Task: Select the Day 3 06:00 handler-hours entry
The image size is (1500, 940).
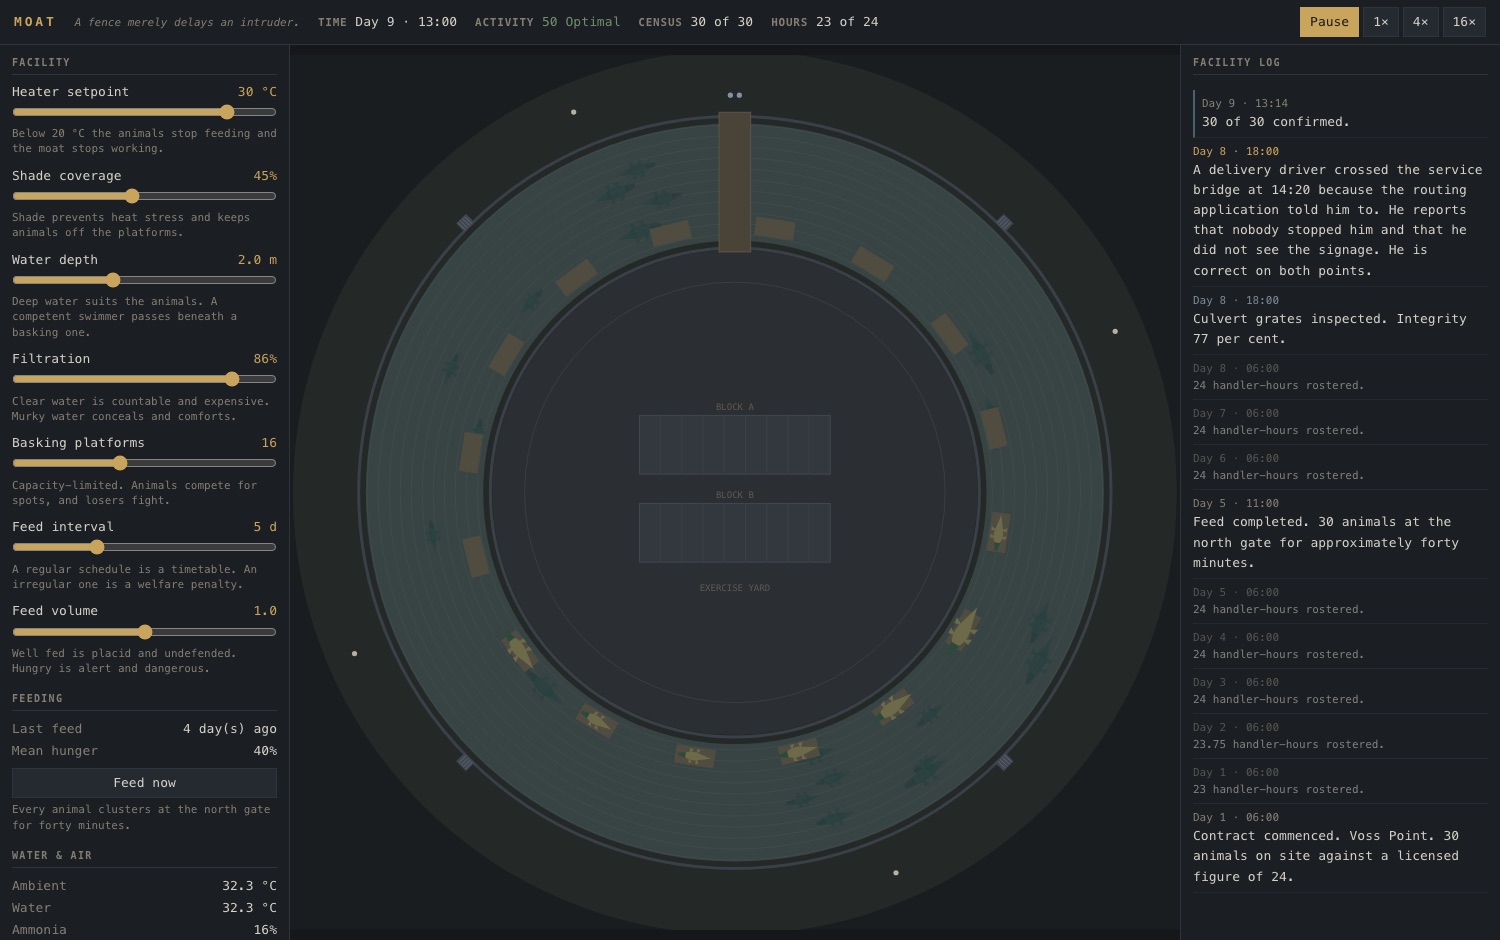Action: click(1340, 691)
